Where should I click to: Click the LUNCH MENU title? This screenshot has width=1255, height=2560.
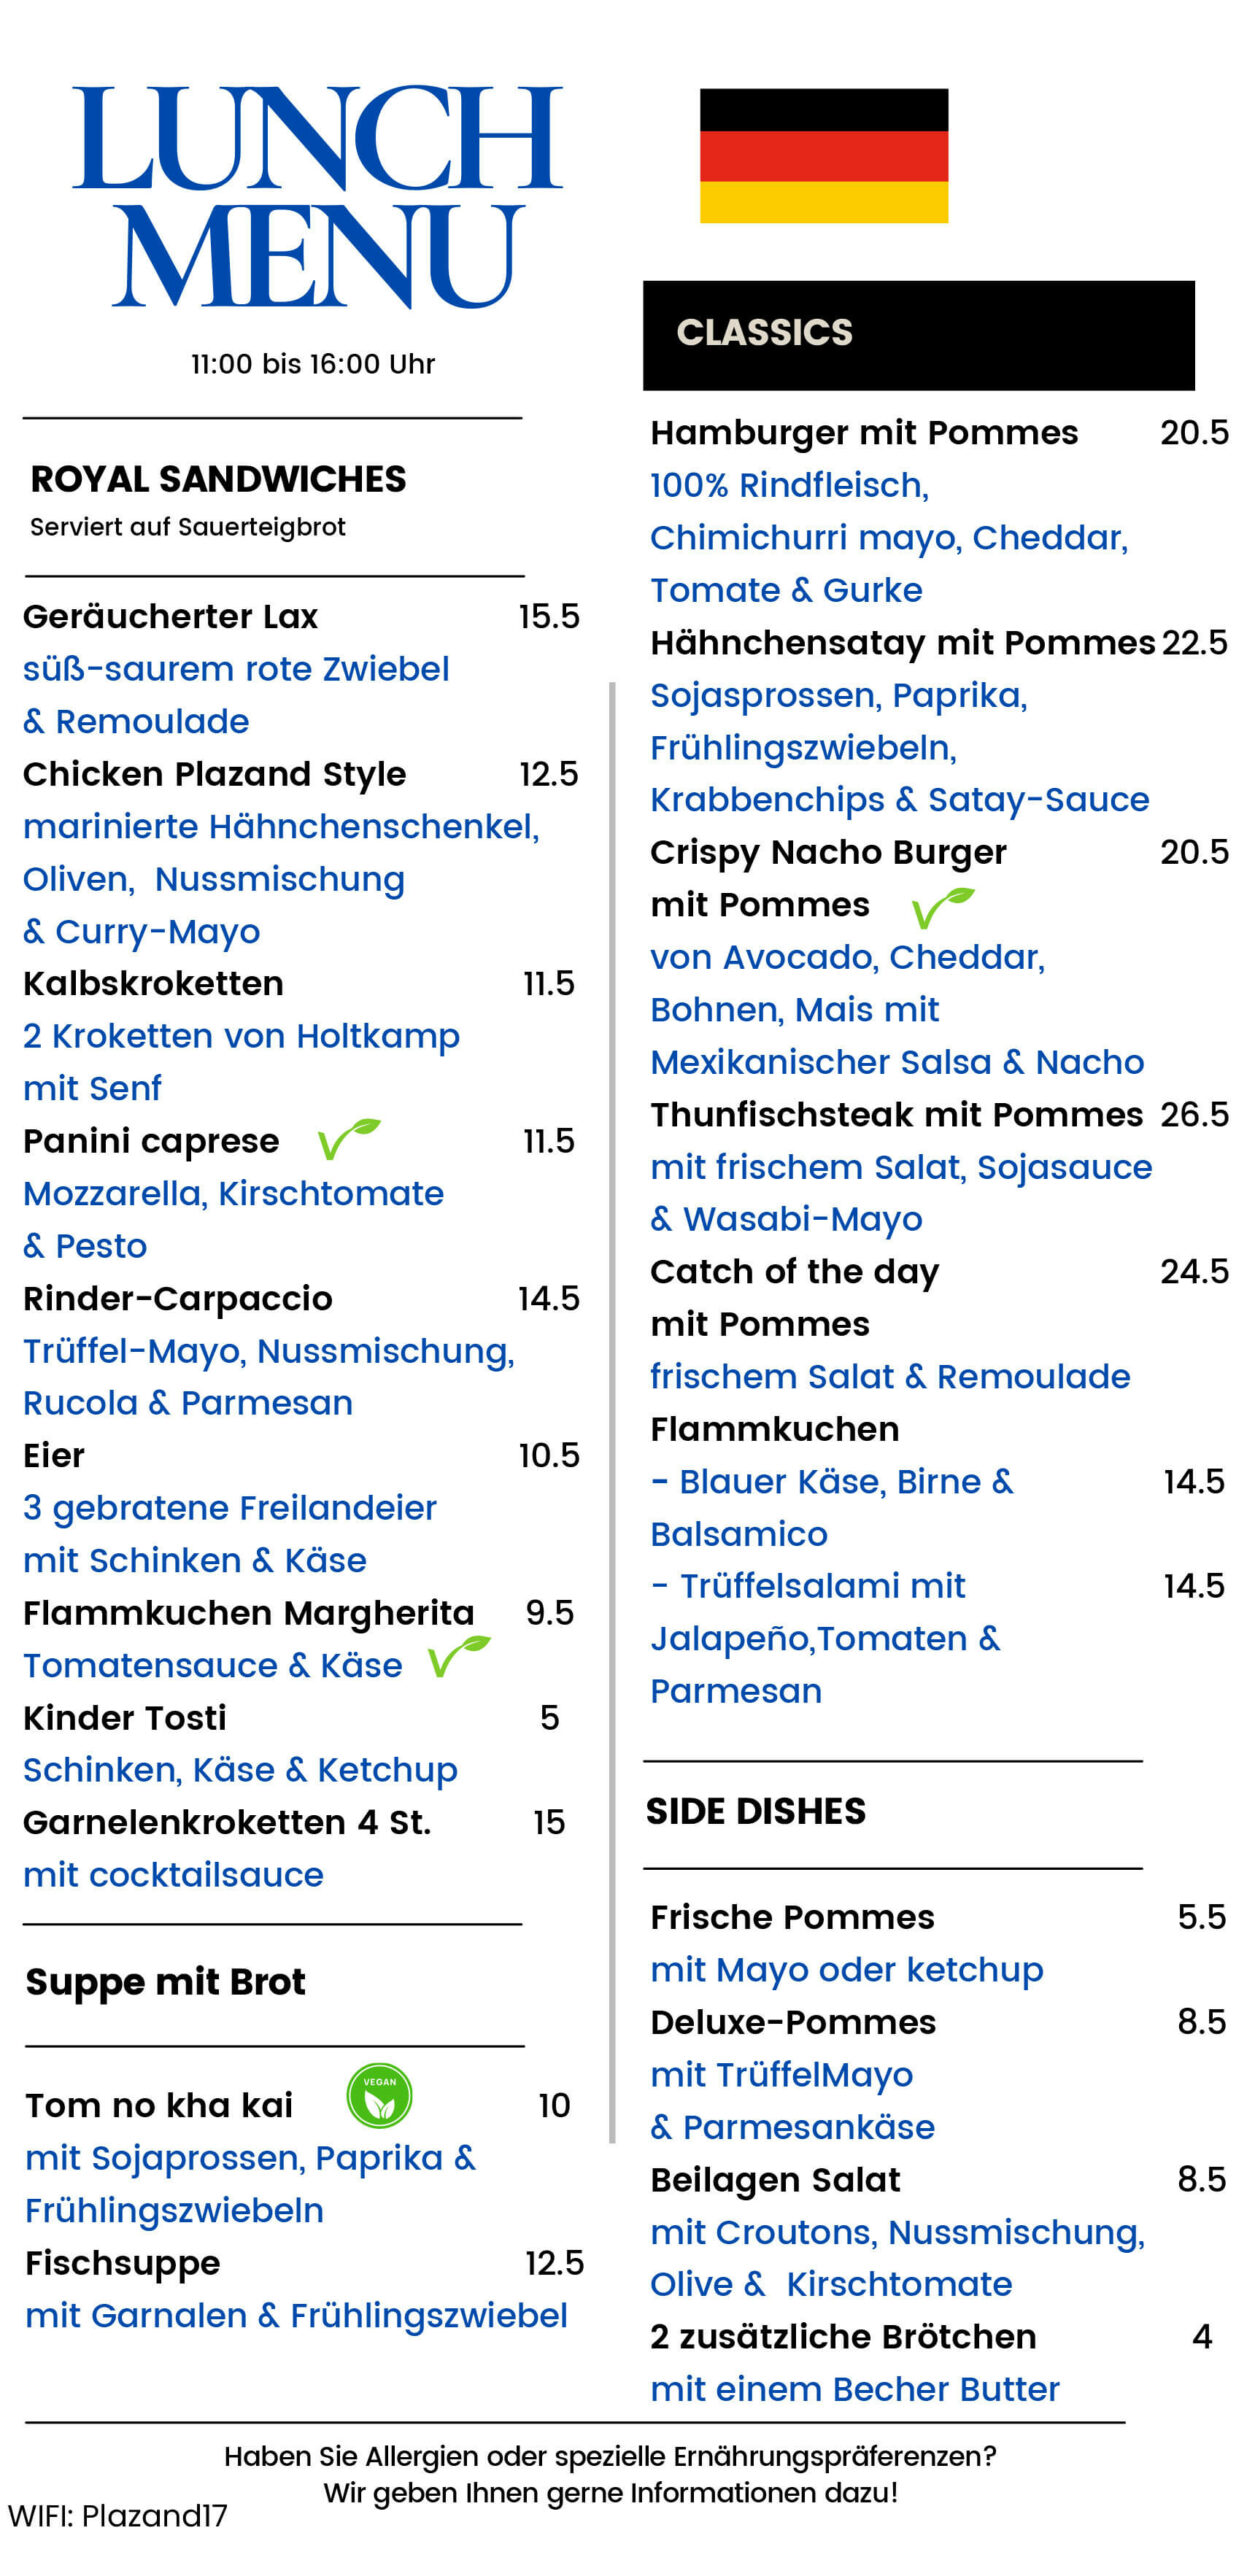[317, 196]
